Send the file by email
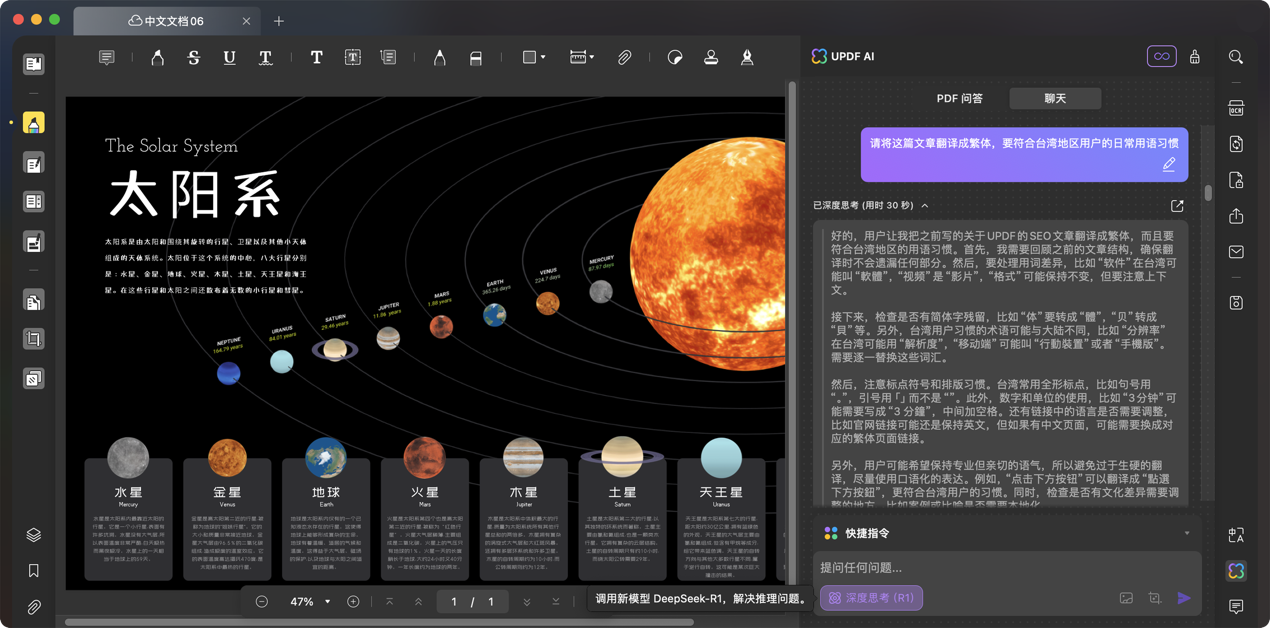Image resolution: width=1270 pixels, height=628 pixels. tap(1236, 252)
